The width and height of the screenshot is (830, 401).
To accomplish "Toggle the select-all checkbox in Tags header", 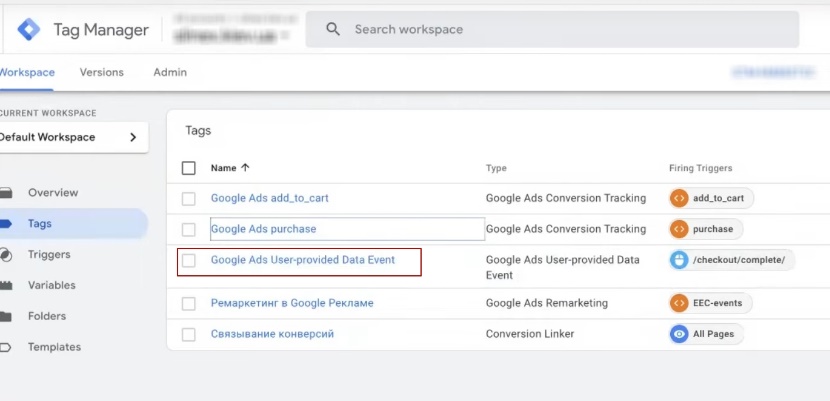I will point(189,168).
